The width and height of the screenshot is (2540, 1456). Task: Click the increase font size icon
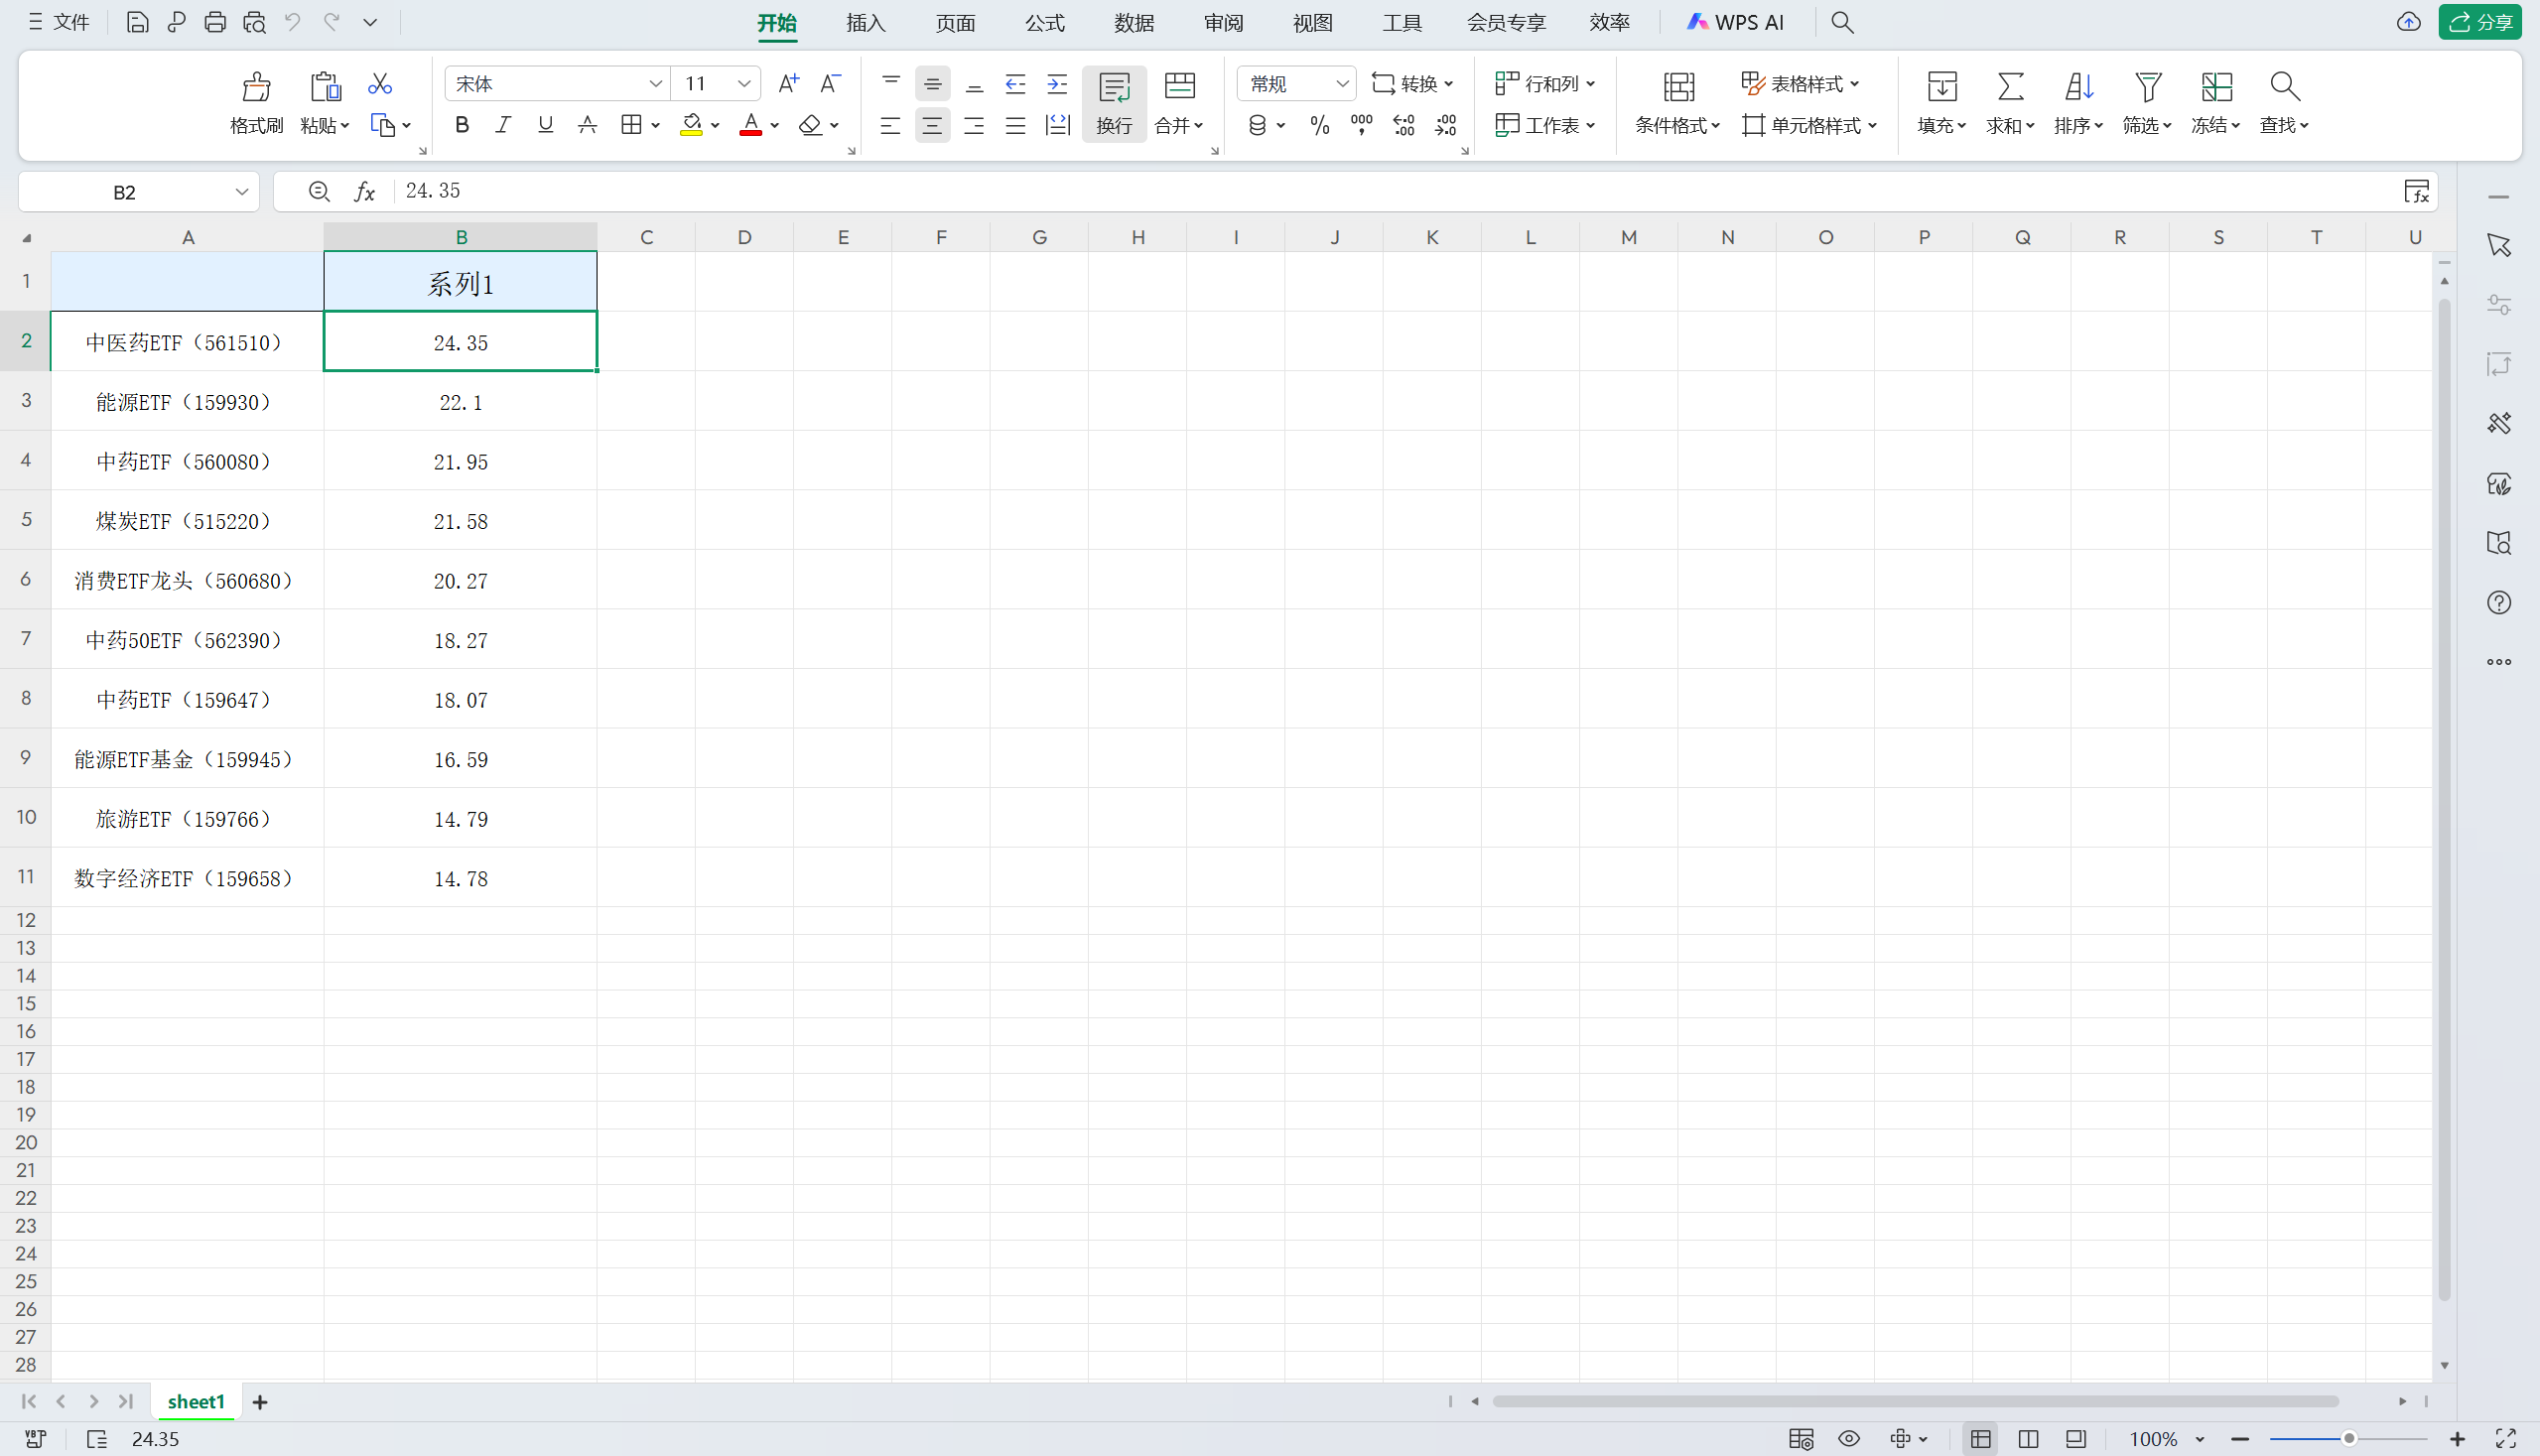pyautogui.click(x=788, y=84)
